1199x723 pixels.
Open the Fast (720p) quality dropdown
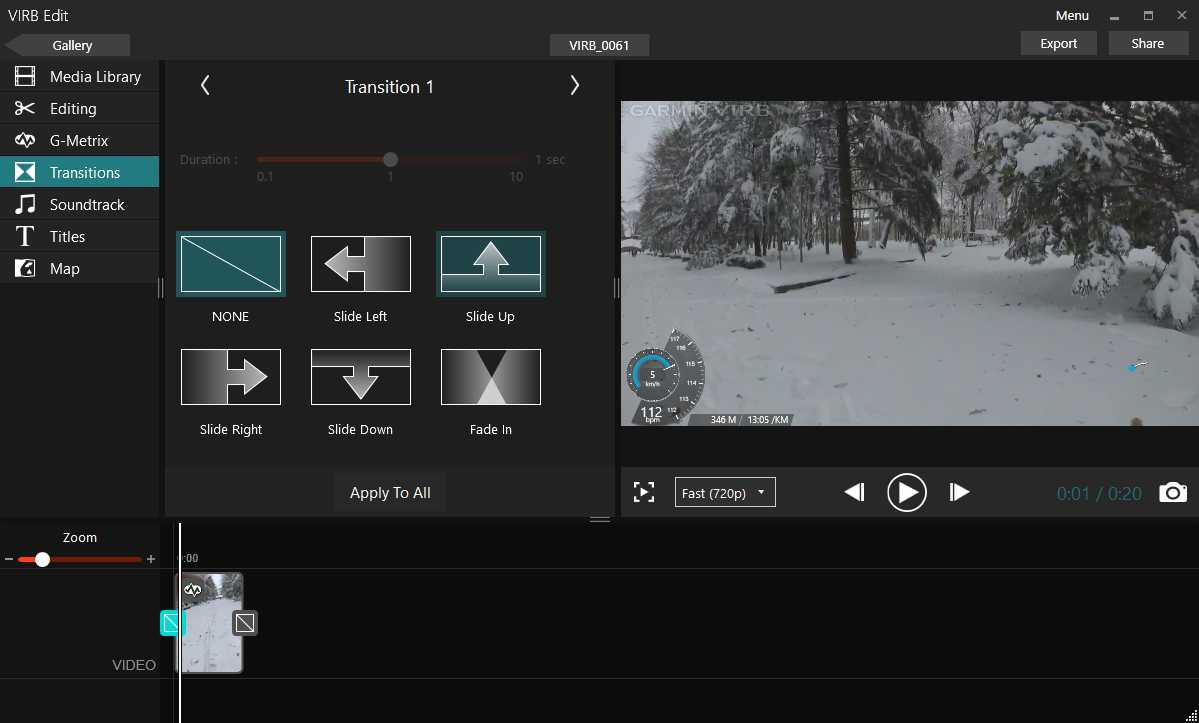coord(725,492)
